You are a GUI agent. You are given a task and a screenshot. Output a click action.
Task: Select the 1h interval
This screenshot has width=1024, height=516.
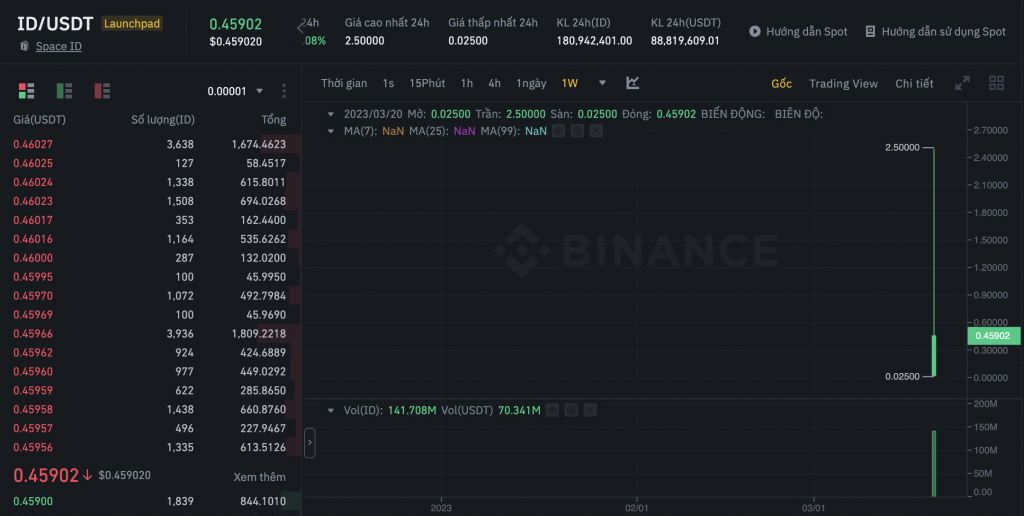point(466,83)
